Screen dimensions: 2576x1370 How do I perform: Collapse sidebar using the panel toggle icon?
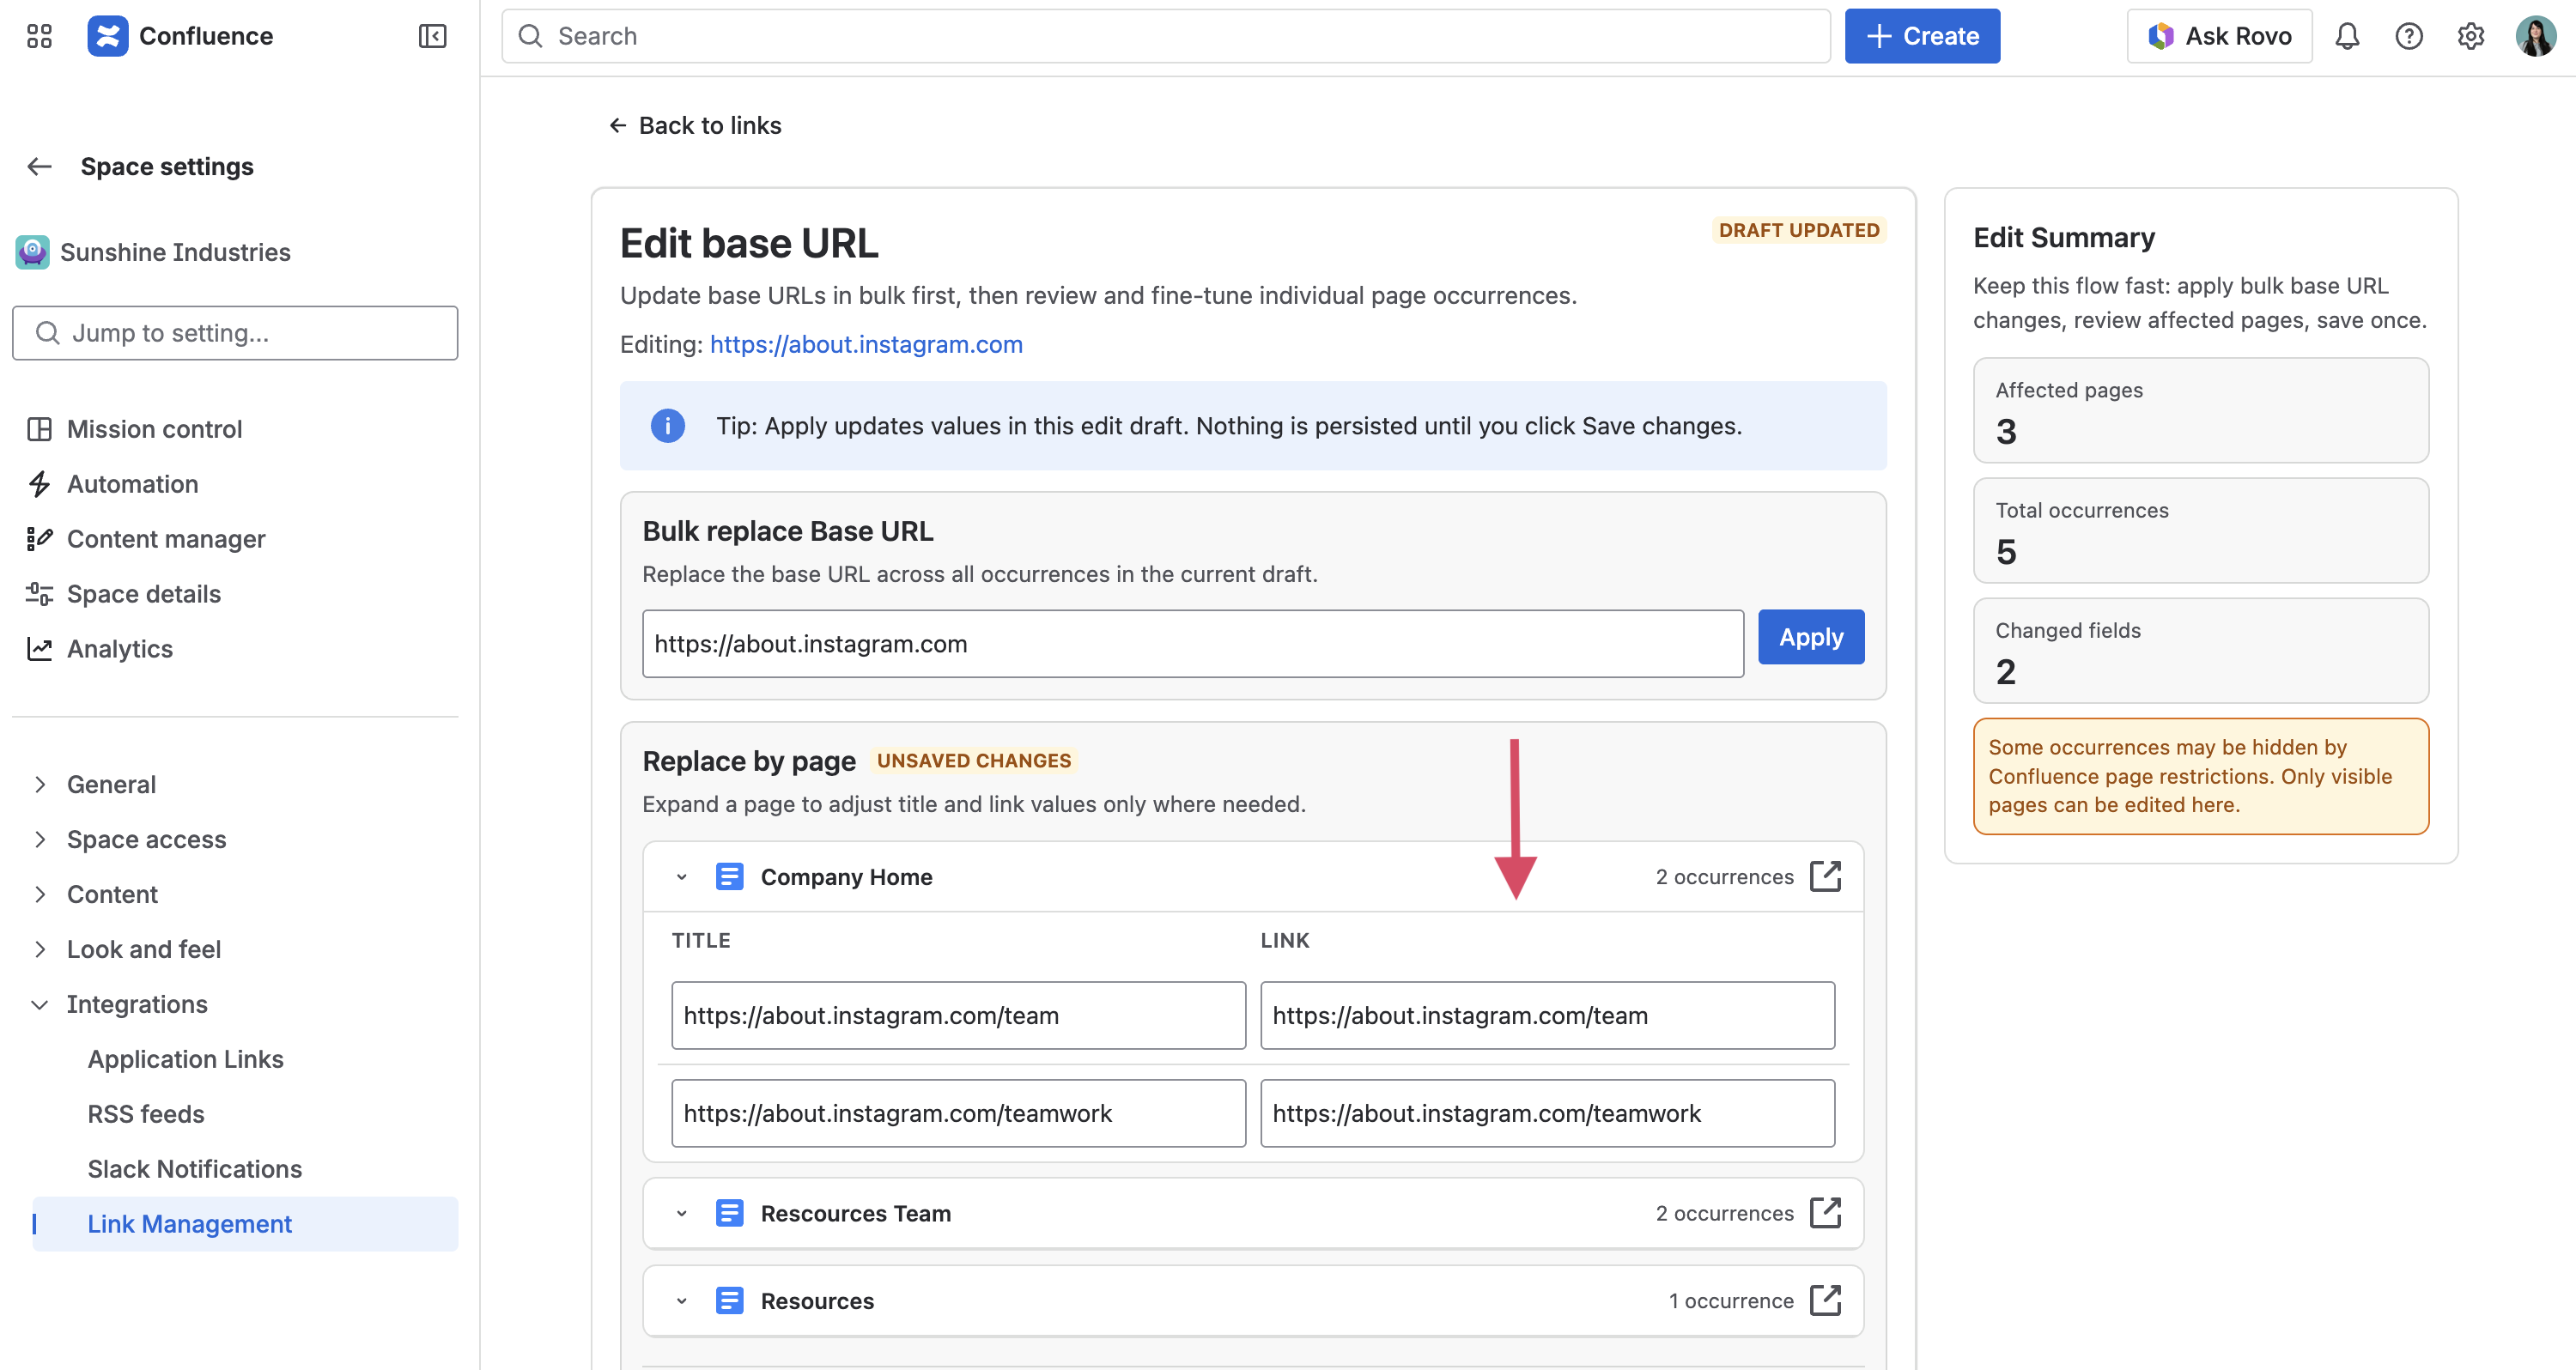[x=432, y=36]
